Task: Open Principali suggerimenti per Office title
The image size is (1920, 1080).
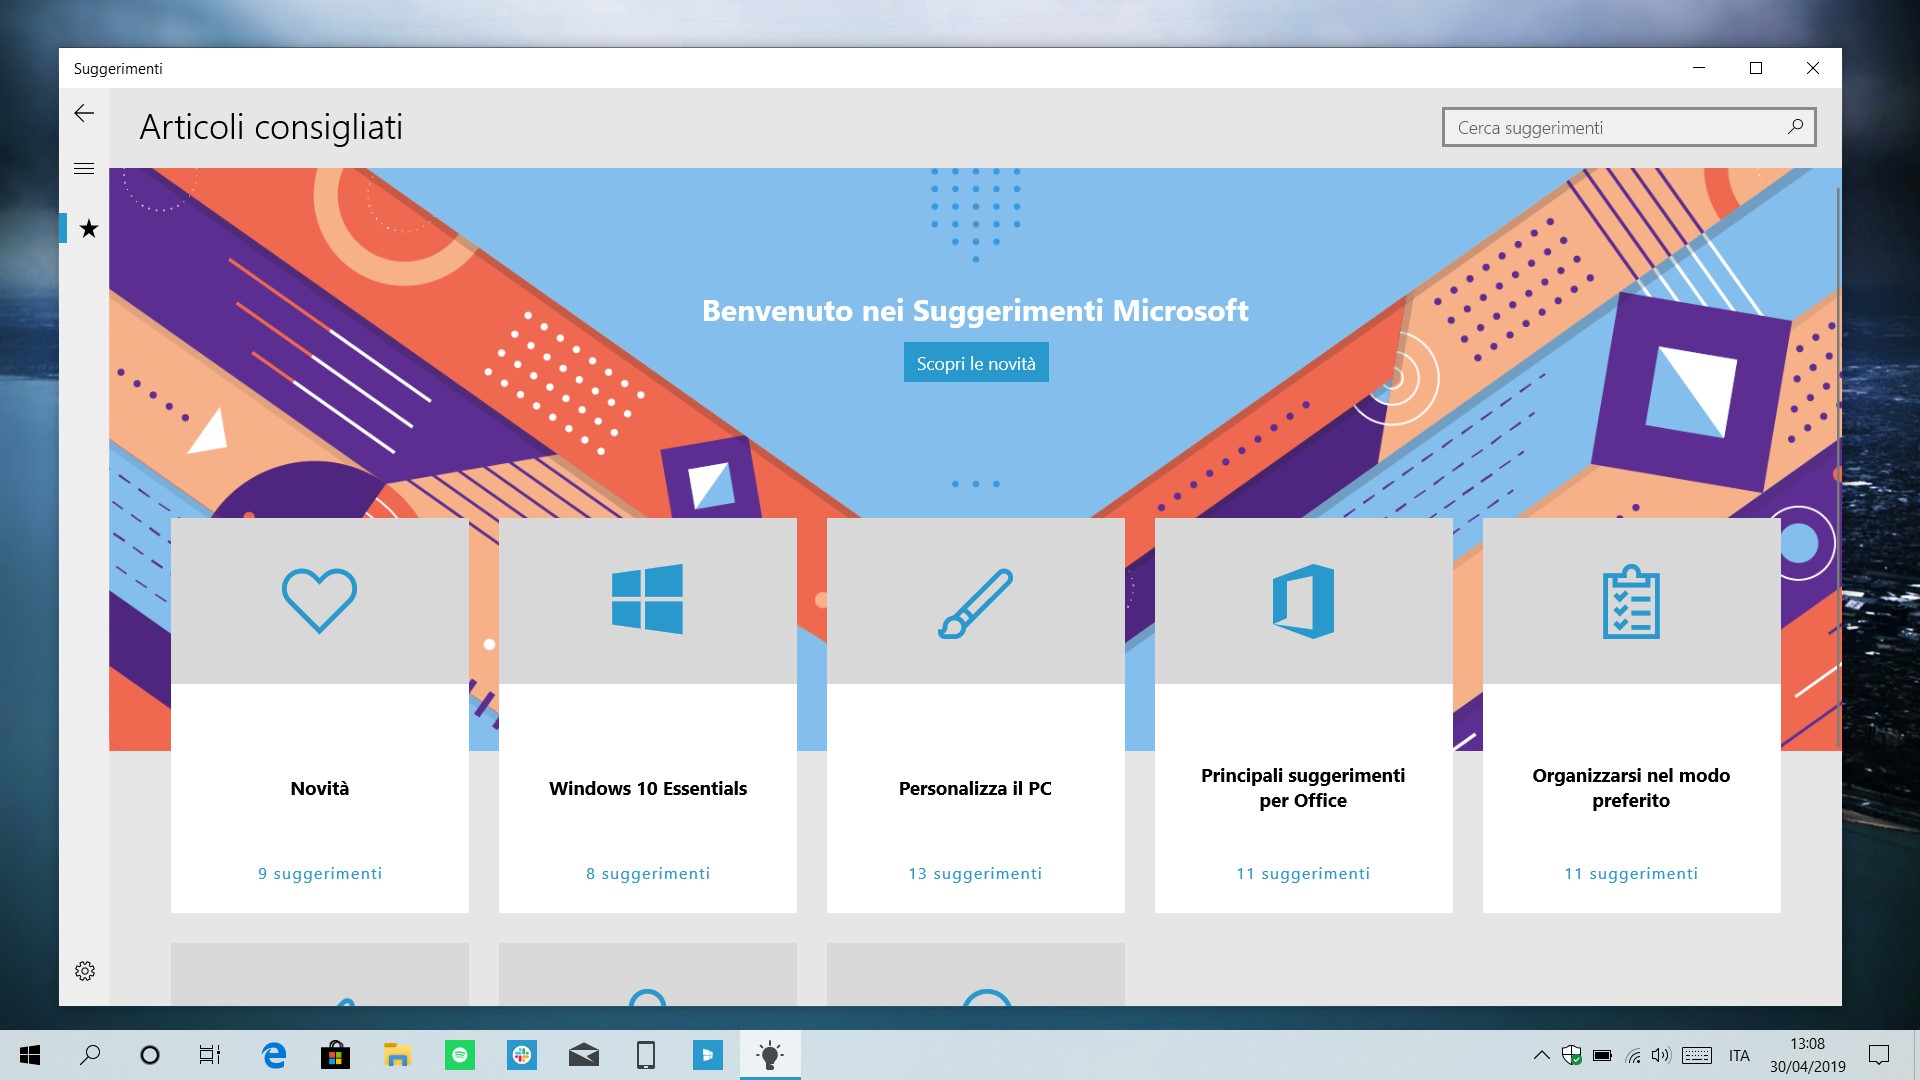Action: tap(1303, 788)
